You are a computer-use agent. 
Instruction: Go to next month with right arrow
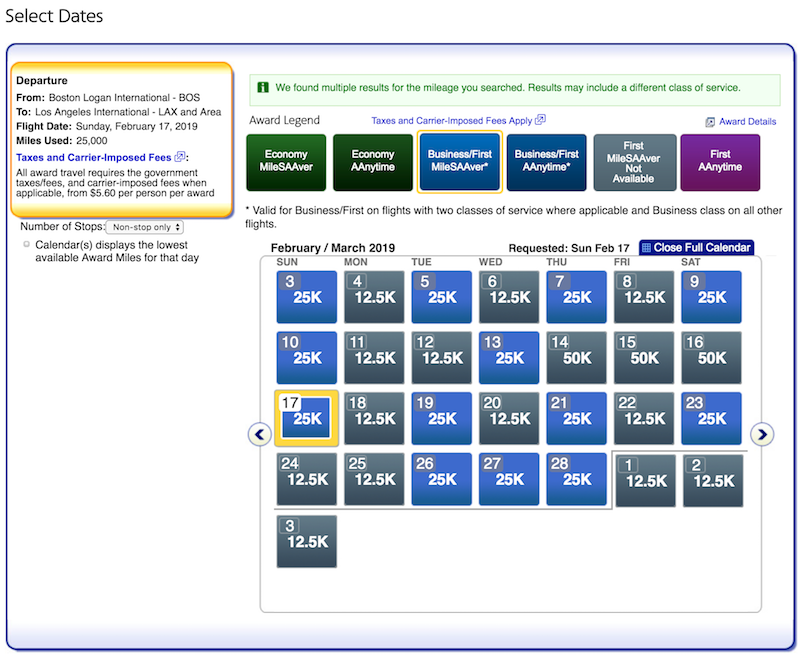tap(762, 435)
